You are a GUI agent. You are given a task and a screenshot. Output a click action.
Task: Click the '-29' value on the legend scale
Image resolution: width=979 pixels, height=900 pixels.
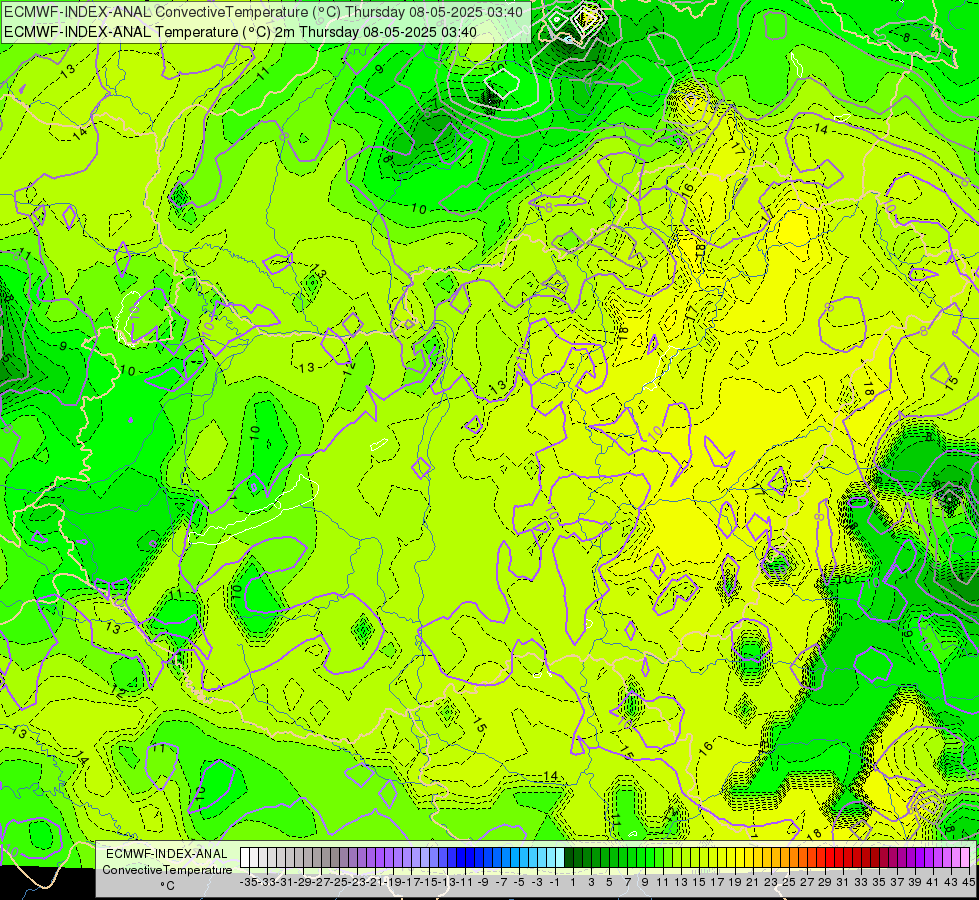[303, 882]
